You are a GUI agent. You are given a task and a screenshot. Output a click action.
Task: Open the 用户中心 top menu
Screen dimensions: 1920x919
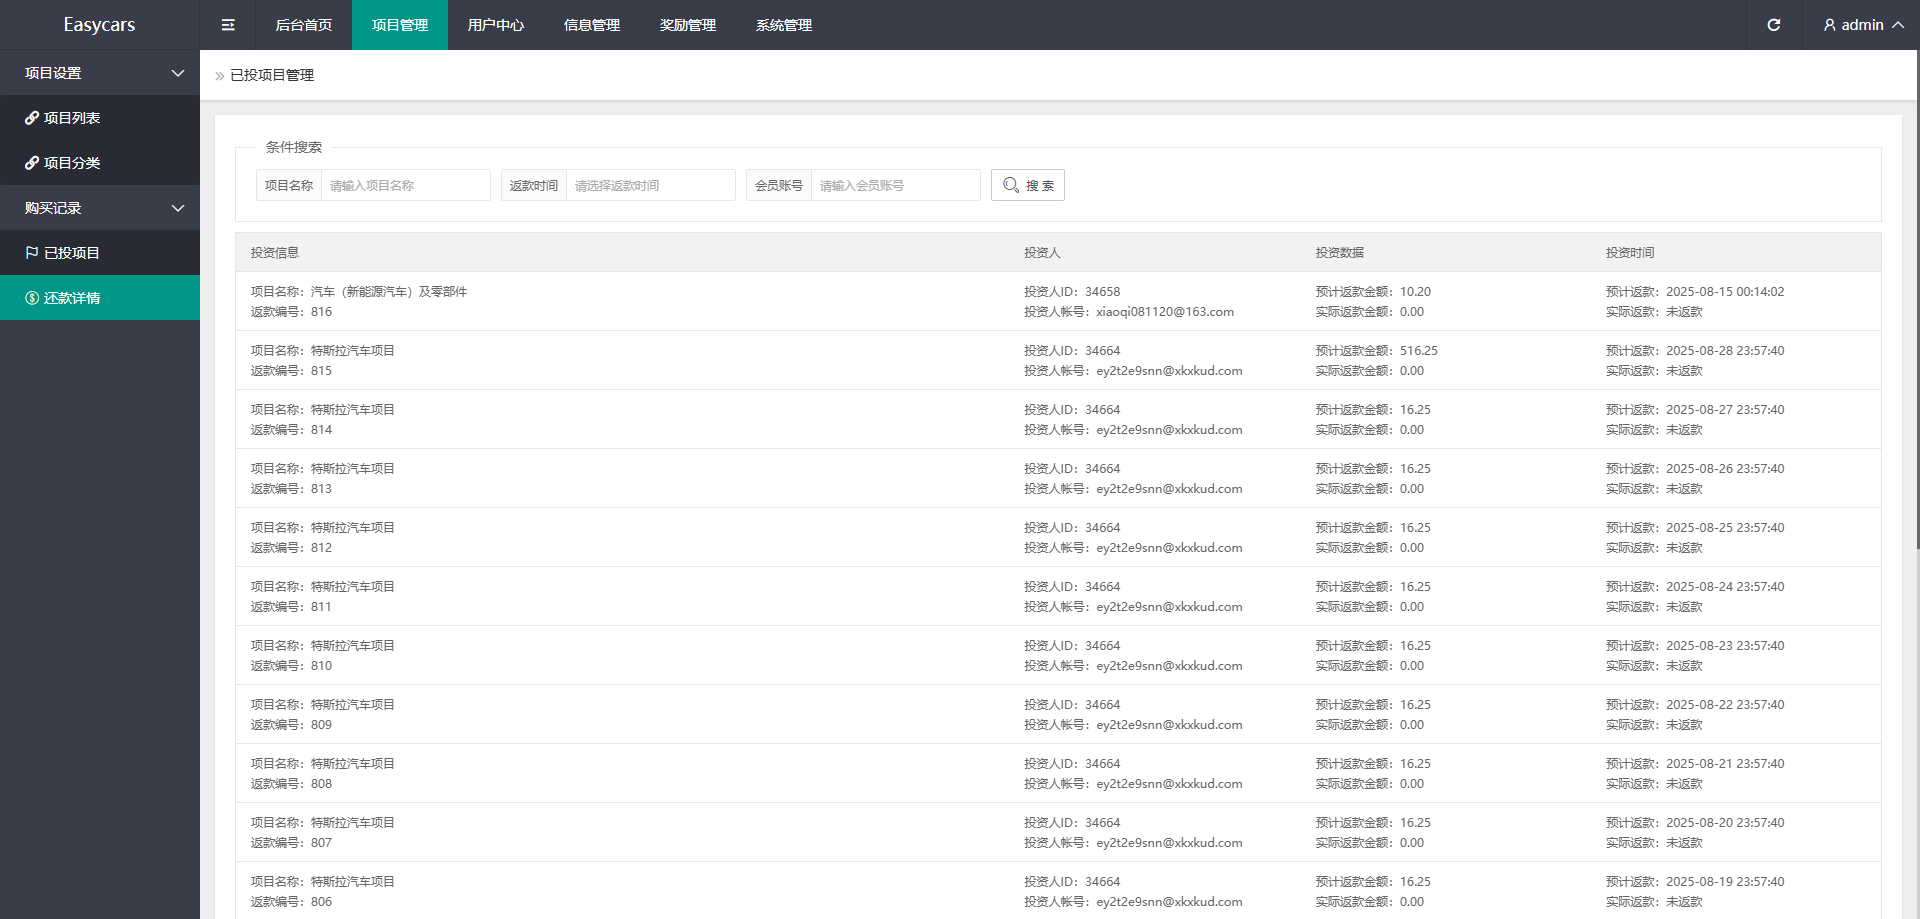point(495,25)
